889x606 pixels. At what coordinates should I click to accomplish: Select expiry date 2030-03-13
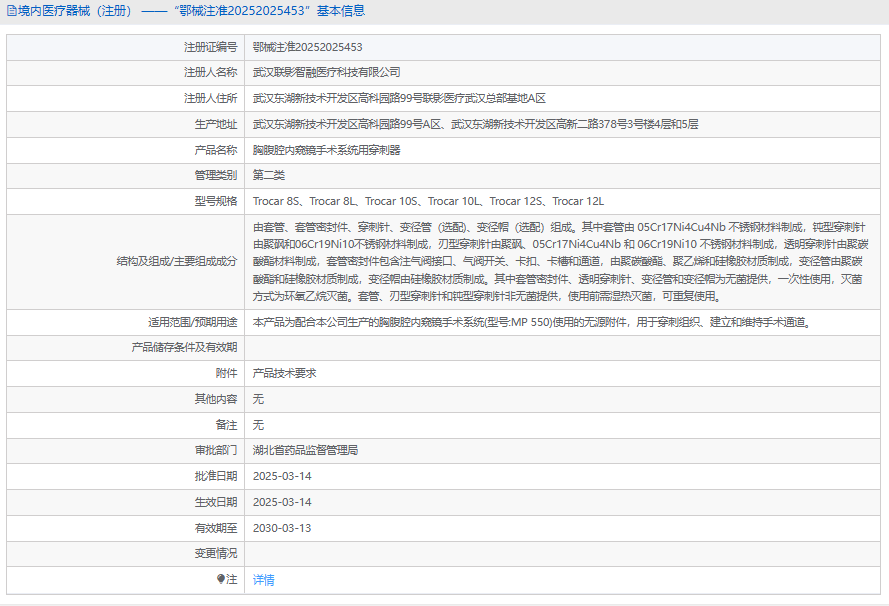click(x=282, y=528)
